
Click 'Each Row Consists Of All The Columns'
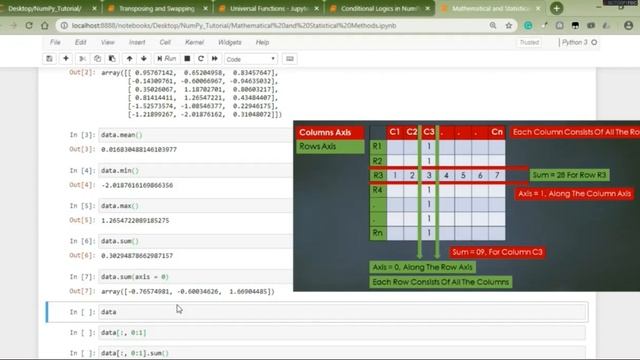click(x=441, y=282)
